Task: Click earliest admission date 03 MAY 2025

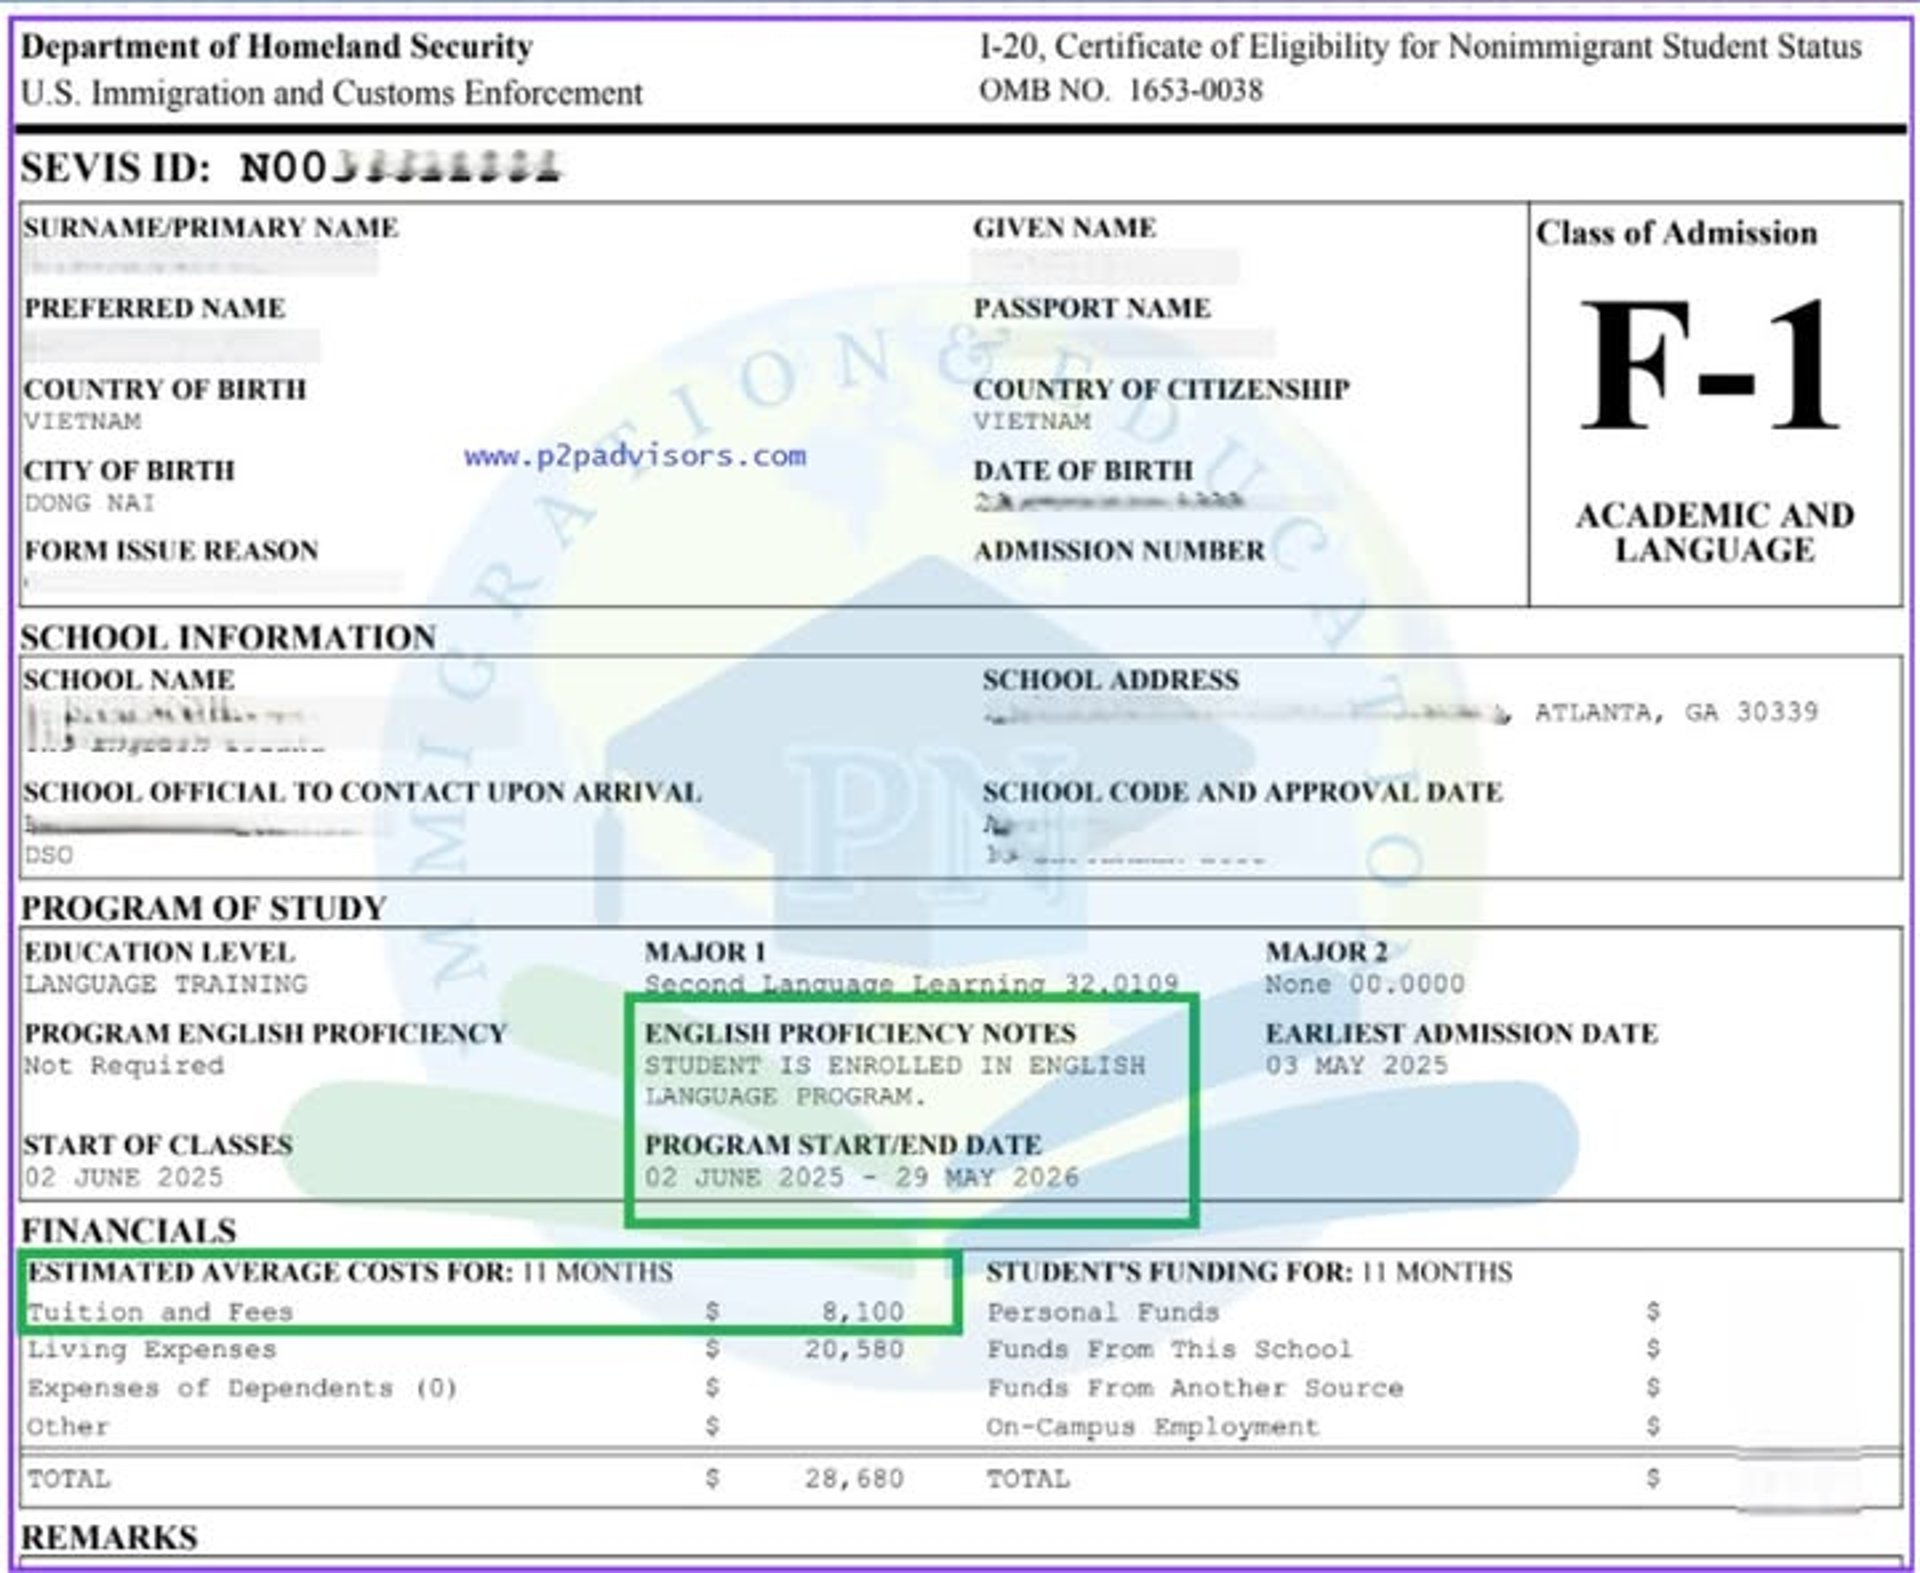Action: click(1357, 1066)
